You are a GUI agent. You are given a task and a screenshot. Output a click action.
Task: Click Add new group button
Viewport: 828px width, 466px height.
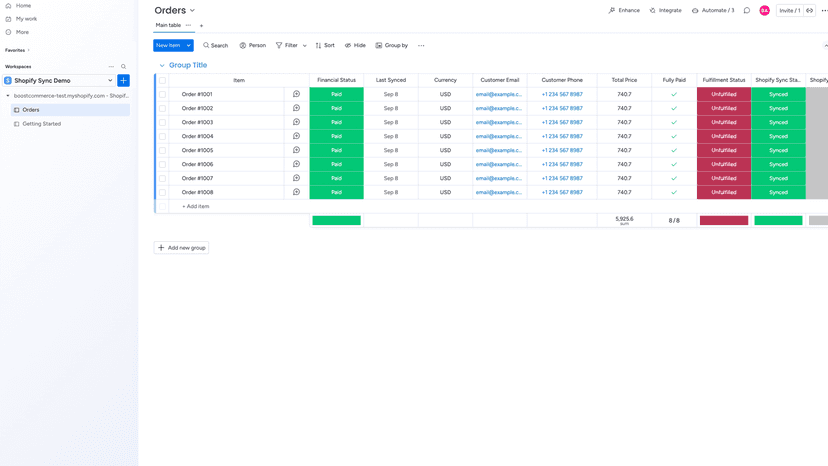pos(181,248)
